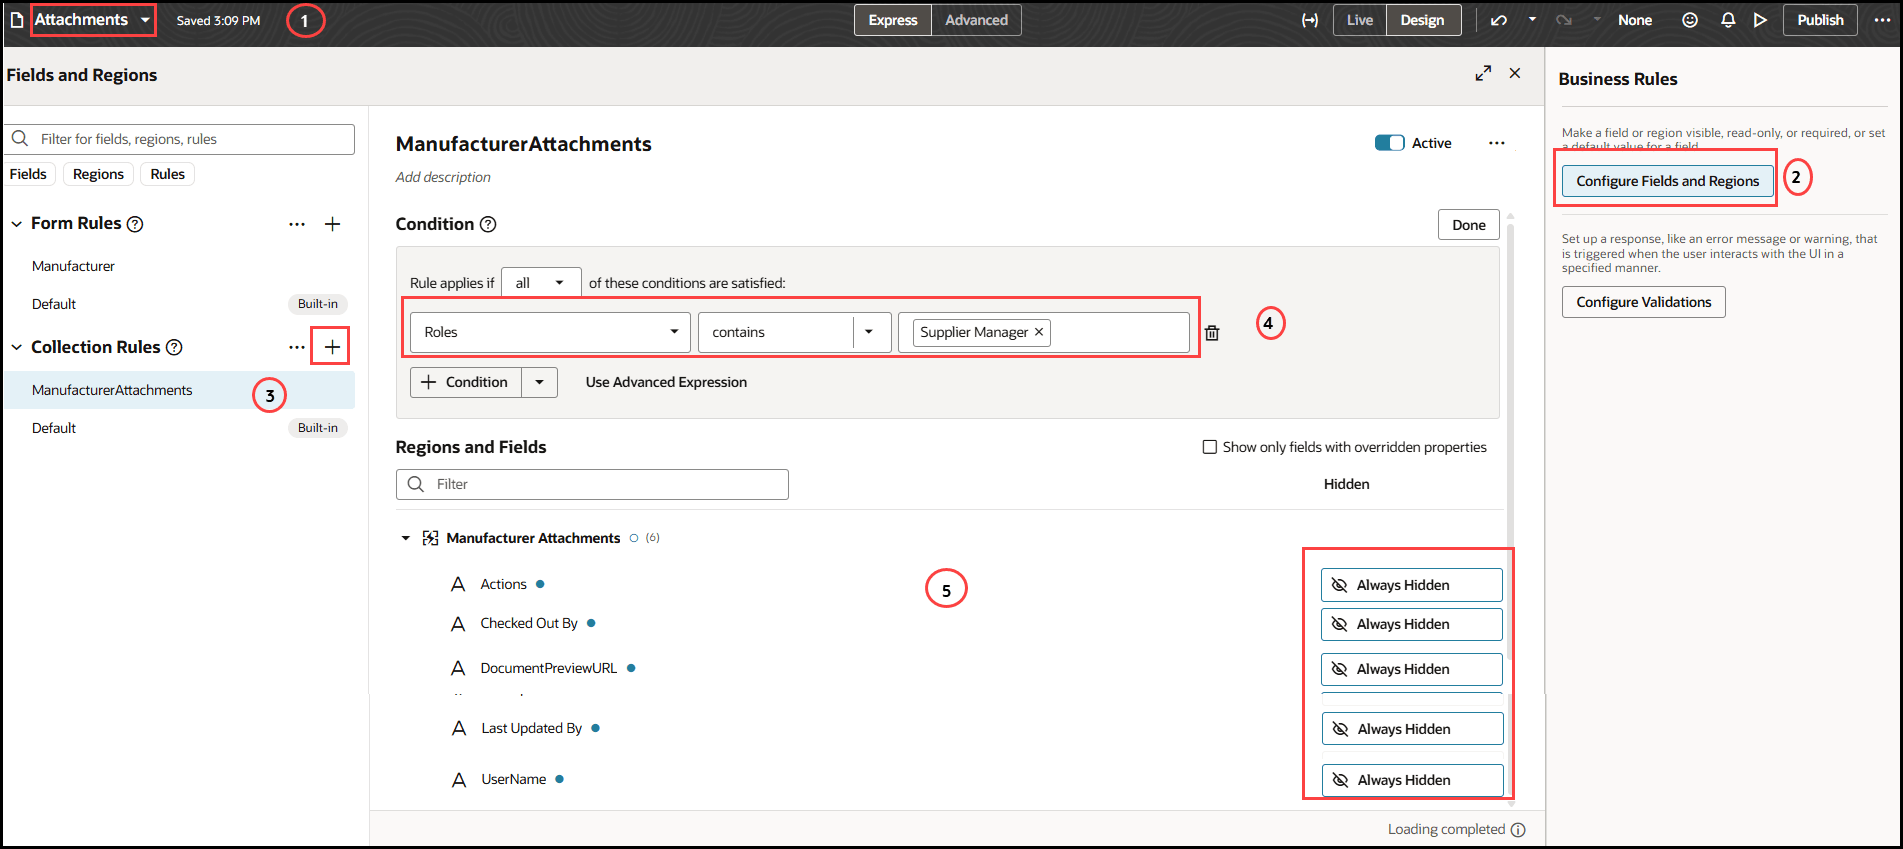Toggle the rule Active switch
Viewport: 1903px width, 849px height.
[1389, 143]
